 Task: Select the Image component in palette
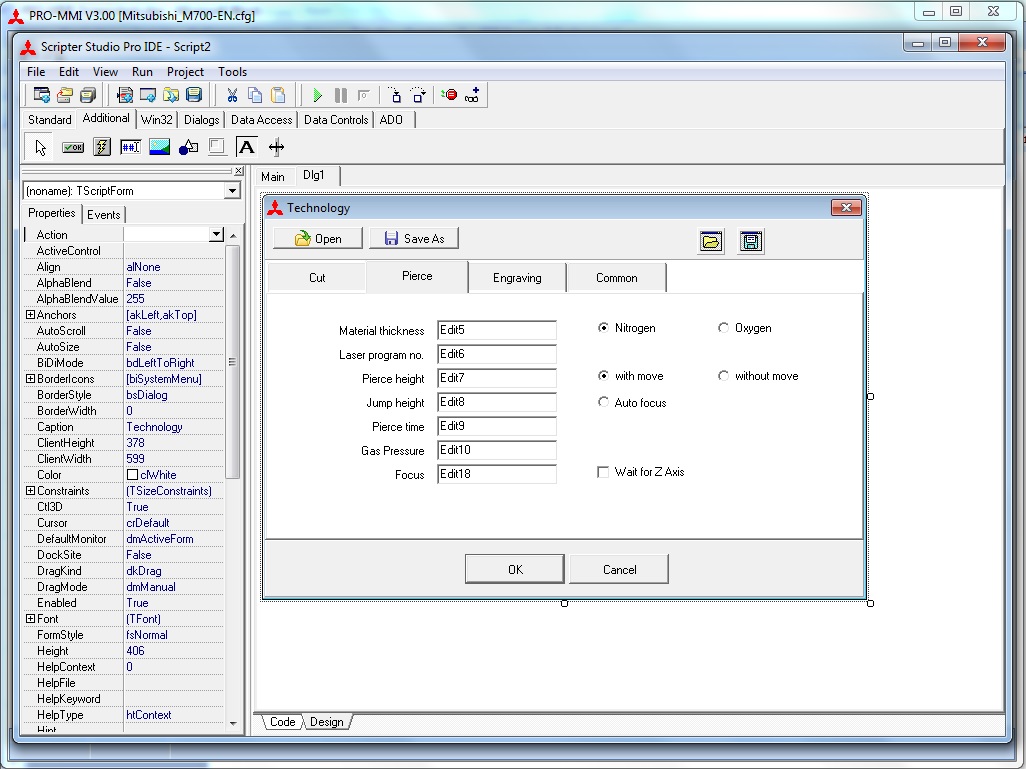(159, 147)
